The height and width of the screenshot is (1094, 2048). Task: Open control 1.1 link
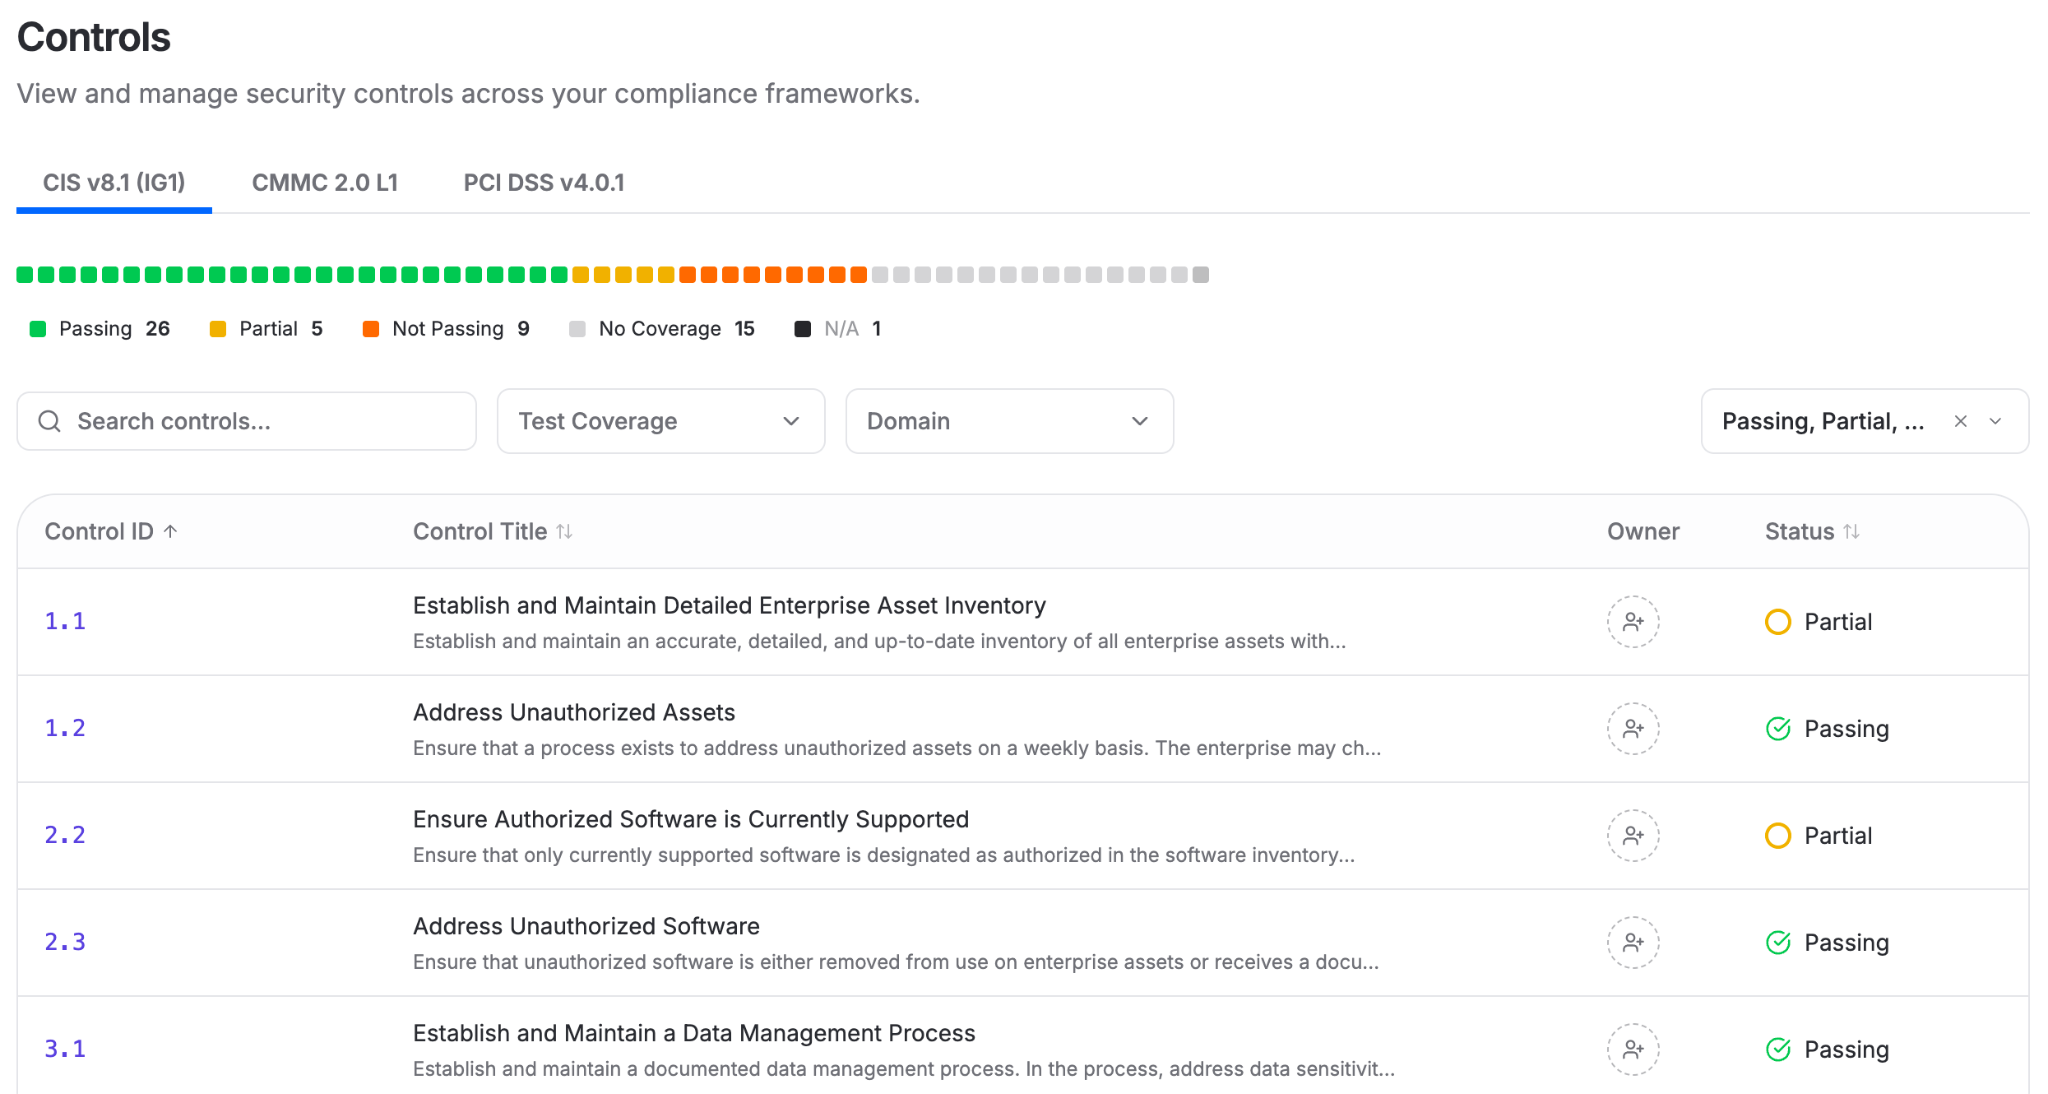(x=65, y=621)
